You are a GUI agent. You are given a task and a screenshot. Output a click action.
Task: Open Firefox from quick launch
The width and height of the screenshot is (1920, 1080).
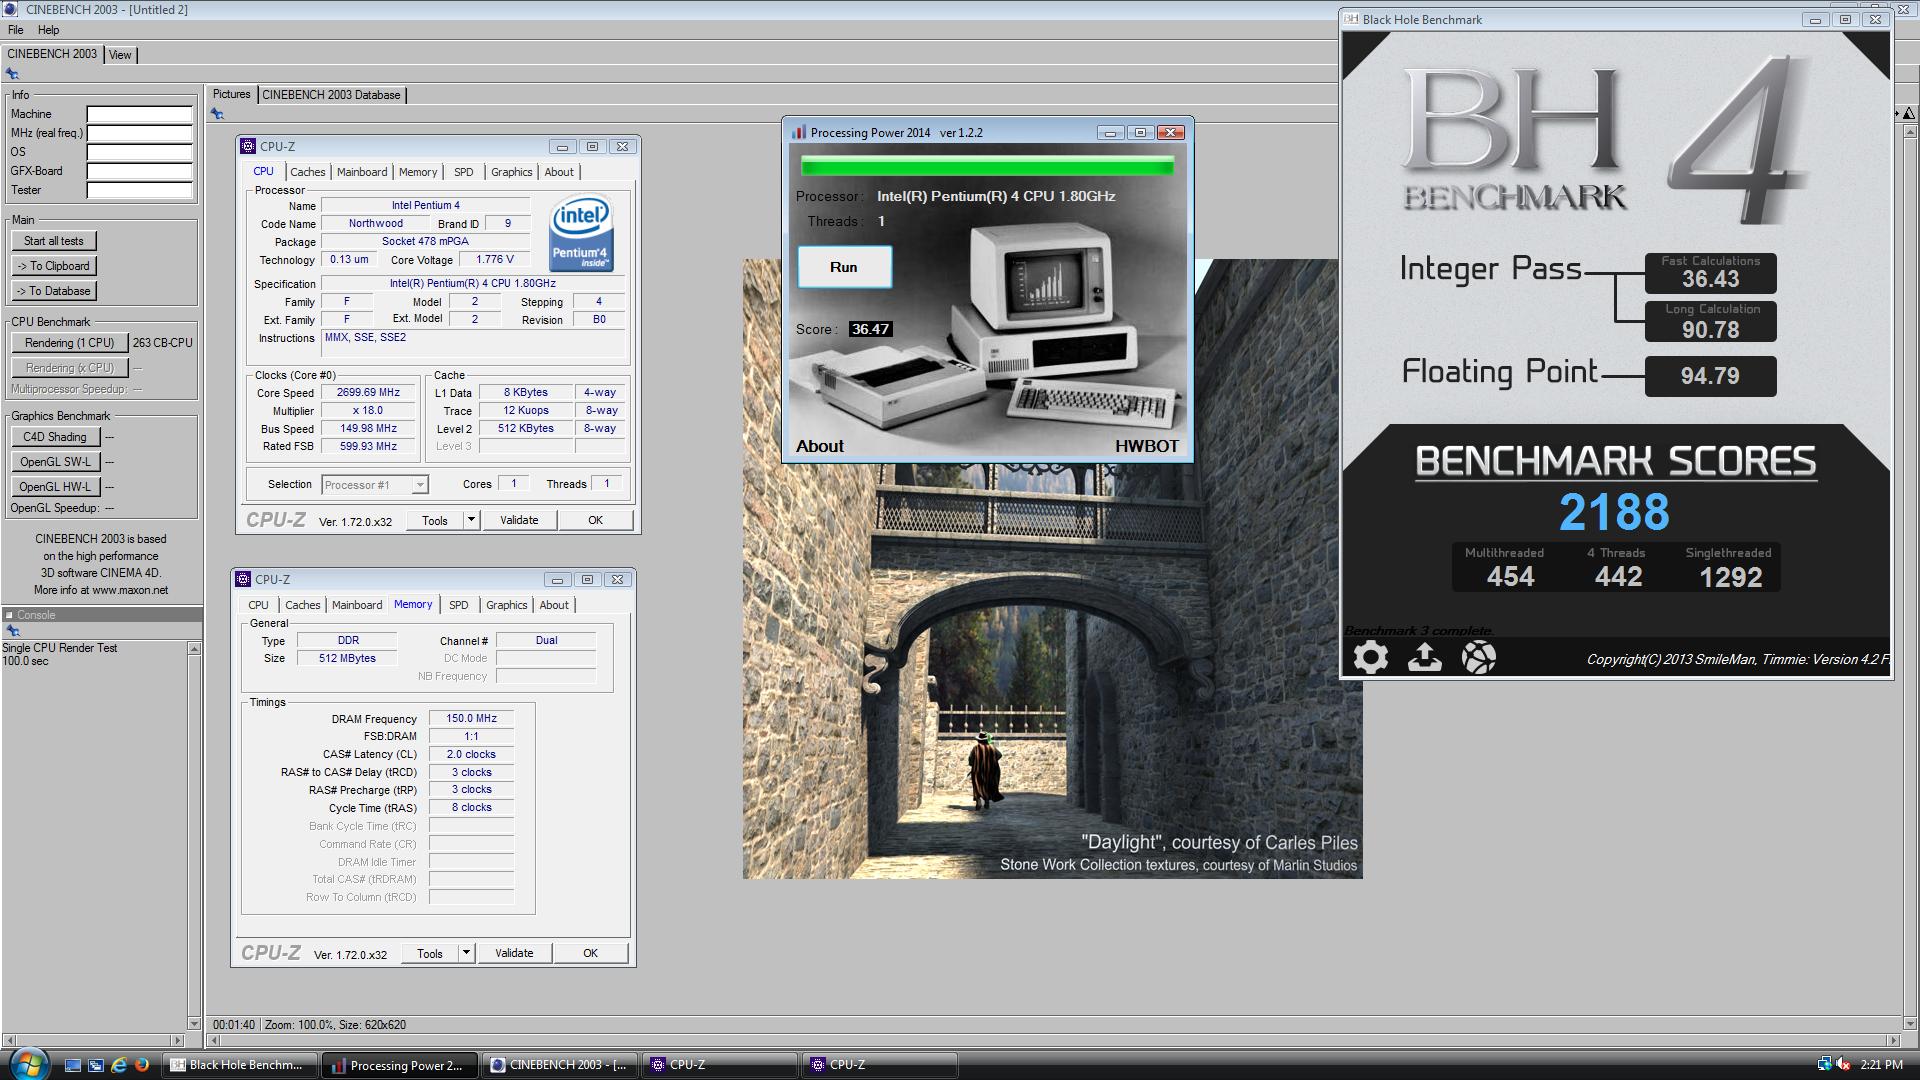click(142, 1065)
